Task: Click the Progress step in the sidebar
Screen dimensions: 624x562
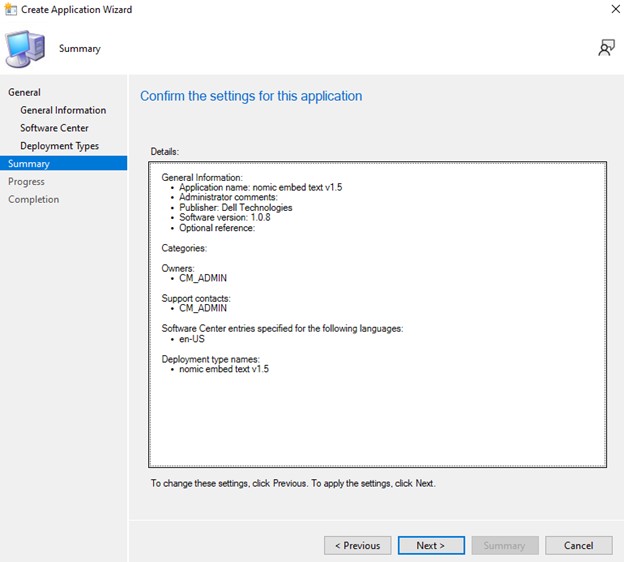Action: (26, 182)
